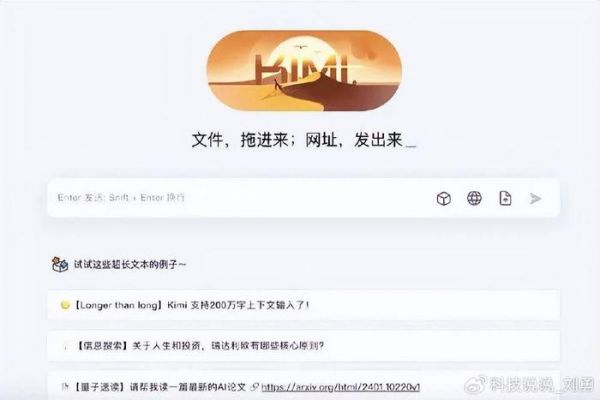The image size is (600, 400).
Task: Click the file upload document icon
Action: (505, 198)
